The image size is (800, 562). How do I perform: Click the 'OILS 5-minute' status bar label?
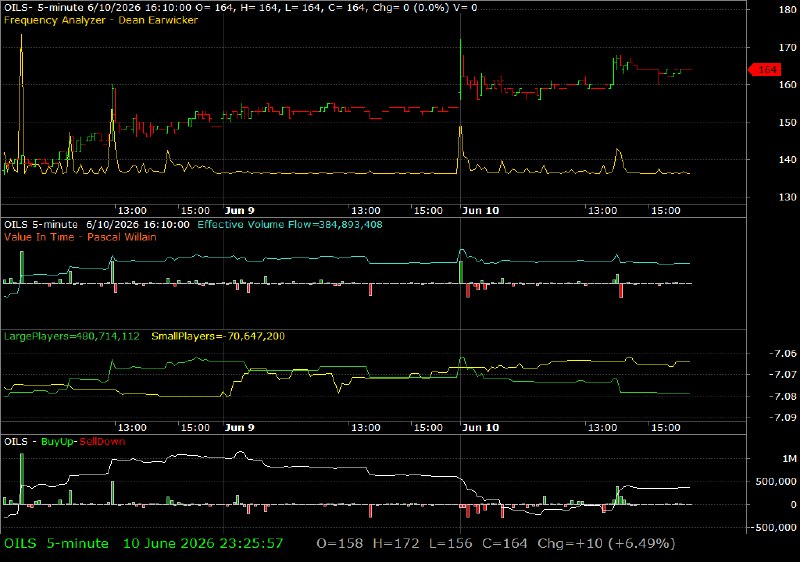pos(56,544)
